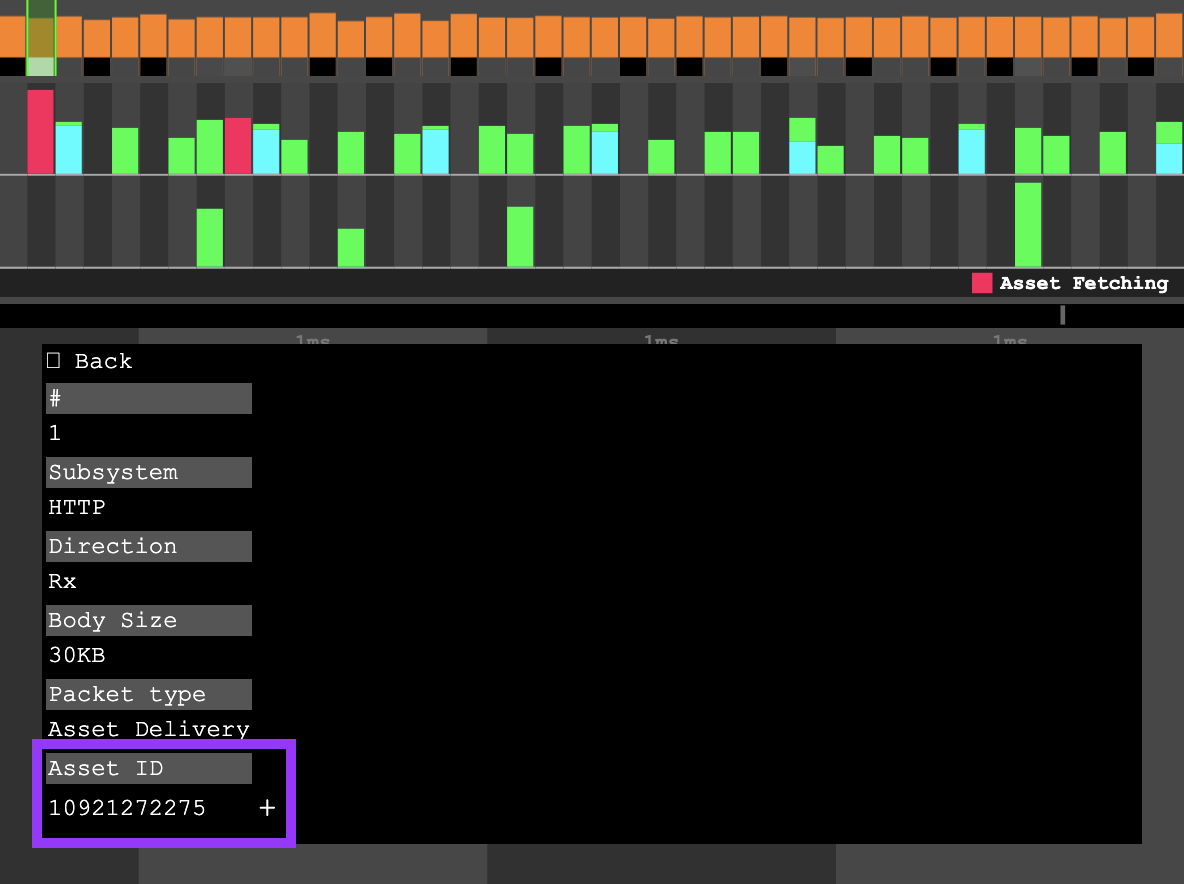
Task: Click the green-highlighted frame in the orange frame bar
Action: tap(41, 38)
